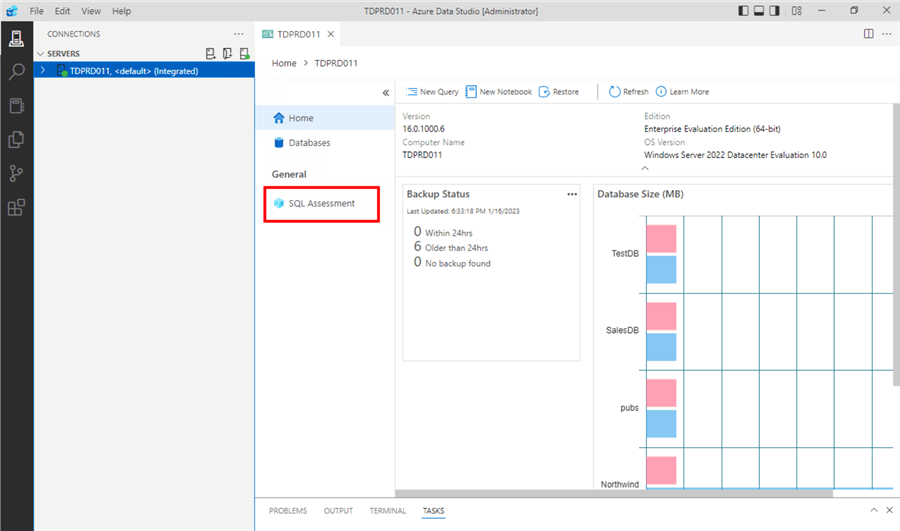Close the bottom panel
The image size is (900, 531).
tap(889, 510)
